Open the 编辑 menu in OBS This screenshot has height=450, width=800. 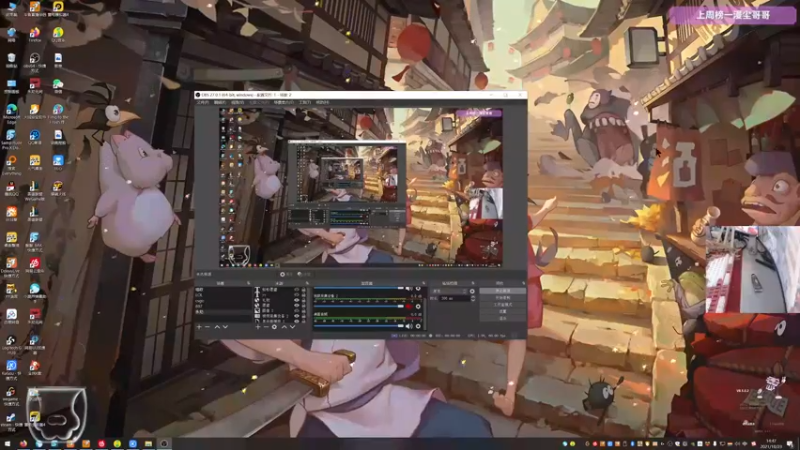coord(220,102)
